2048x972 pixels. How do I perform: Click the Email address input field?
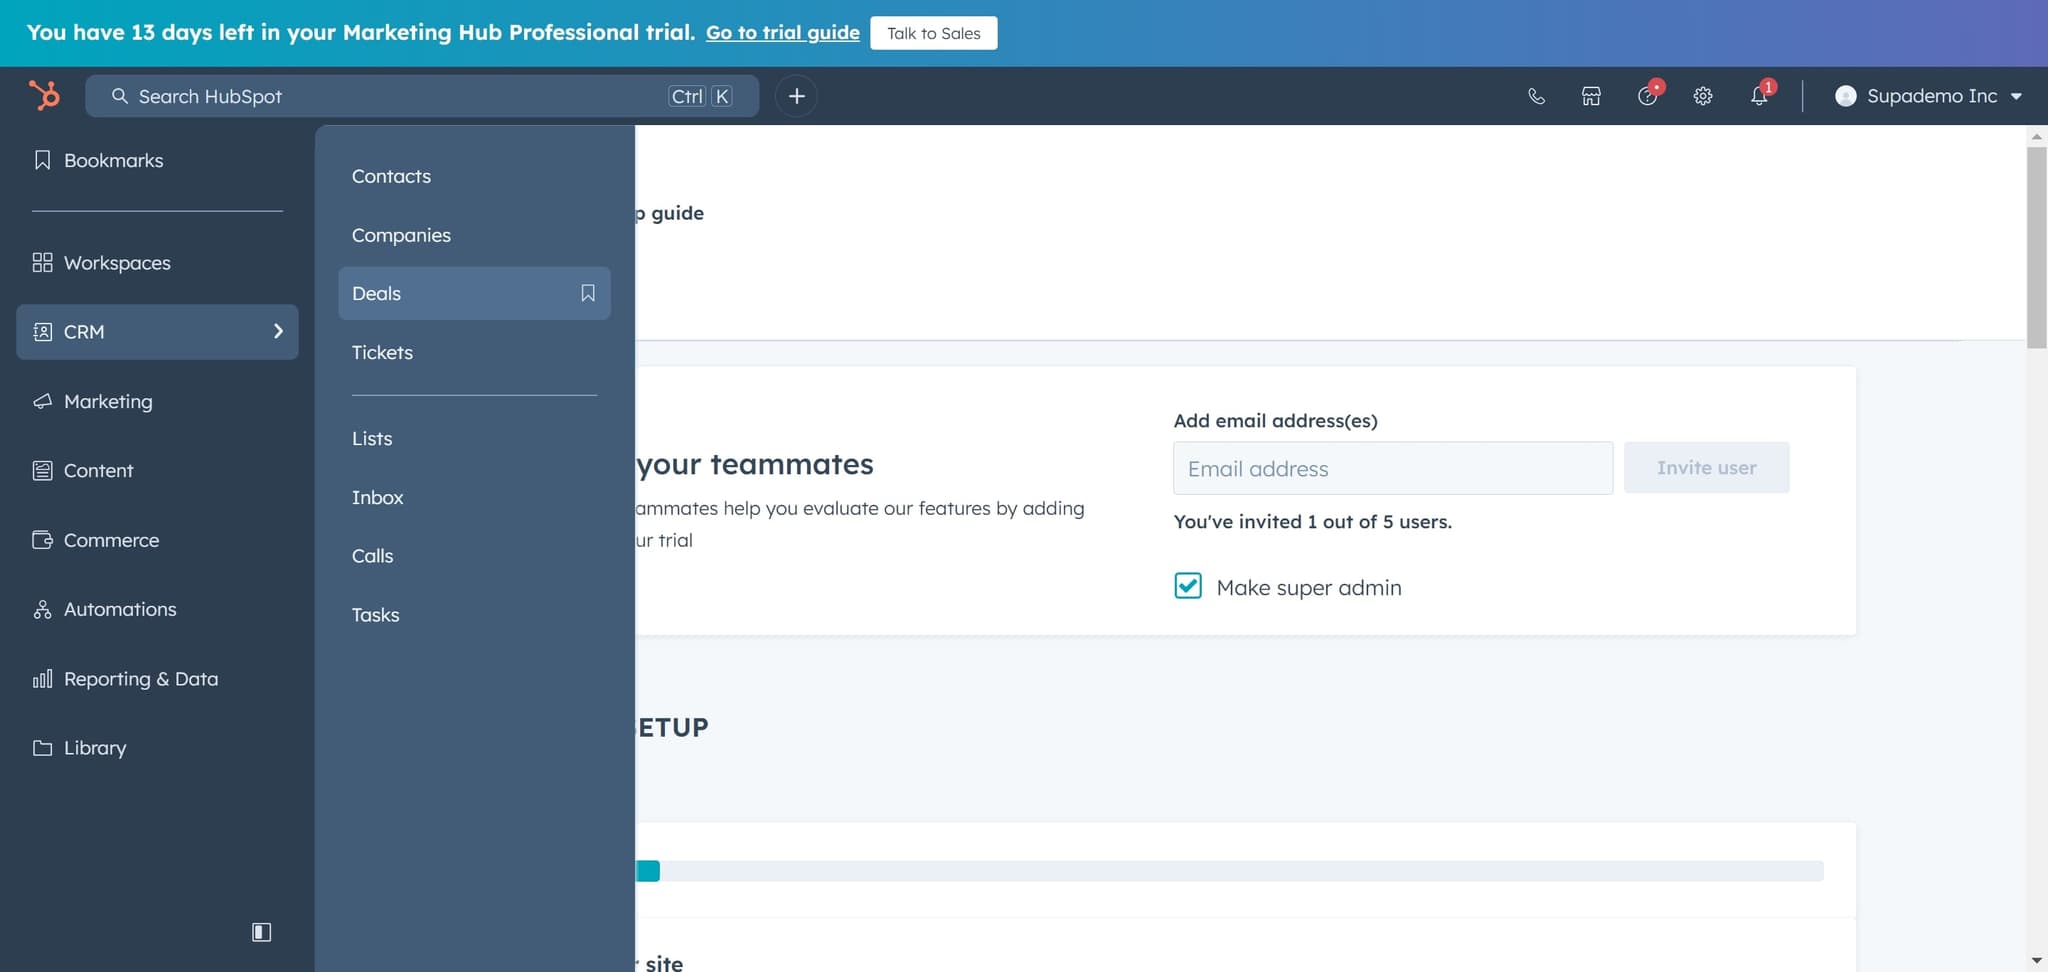[1392, 467]
